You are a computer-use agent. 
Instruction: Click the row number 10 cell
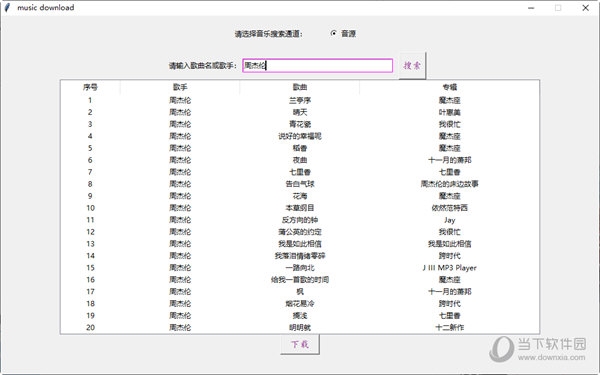[90, 208]
